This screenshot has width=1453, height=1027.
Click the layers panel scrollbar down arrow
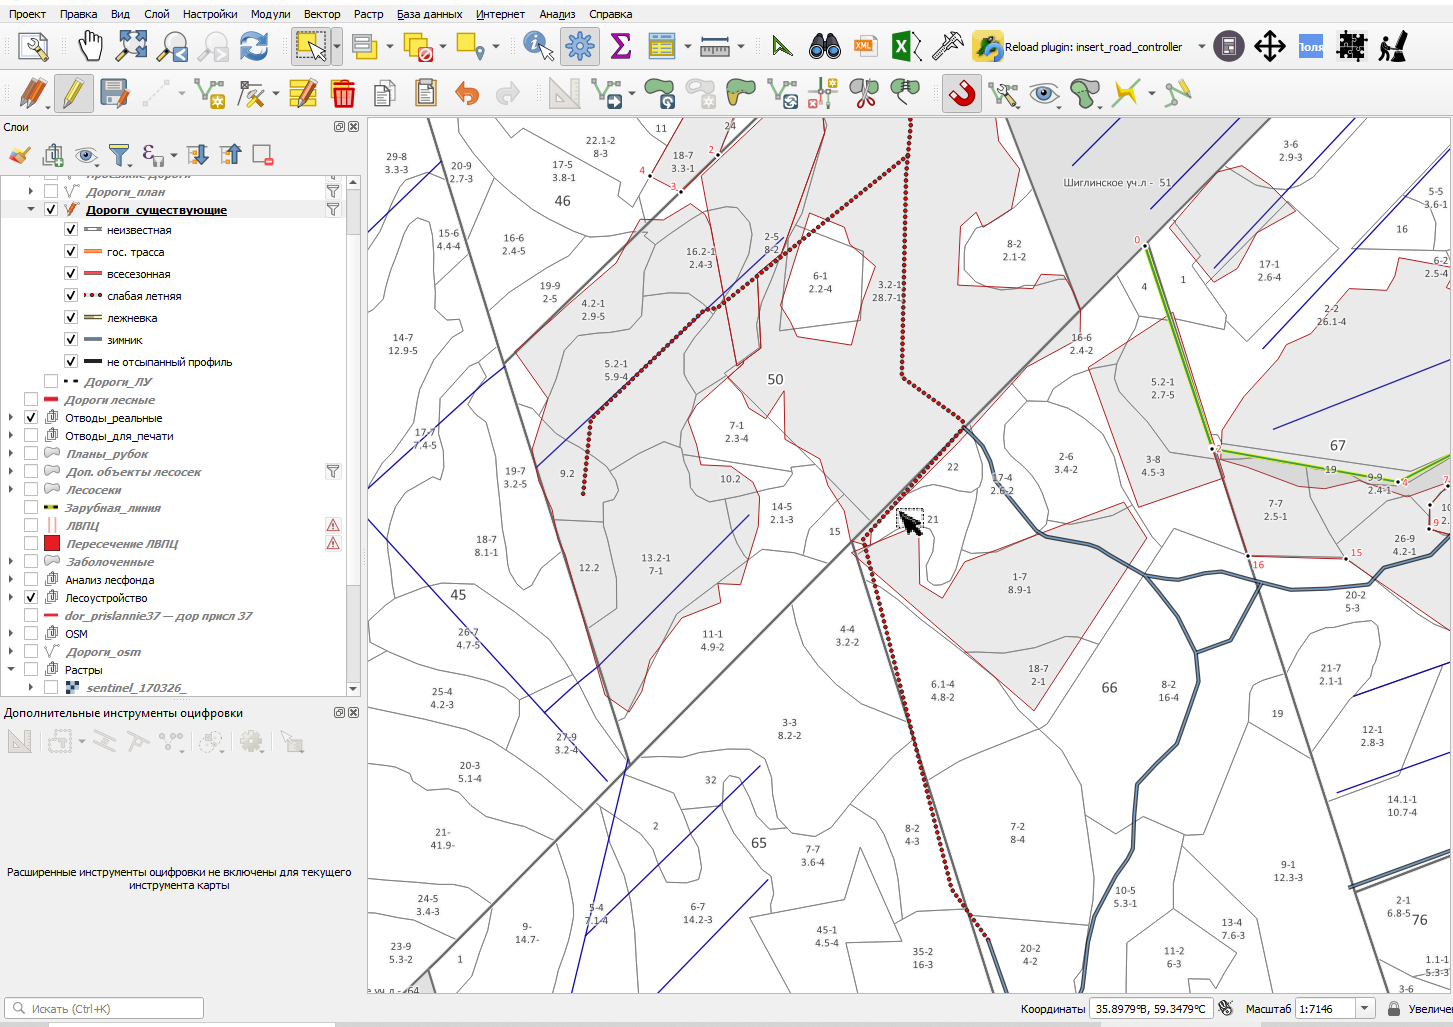tap(353, 689)
